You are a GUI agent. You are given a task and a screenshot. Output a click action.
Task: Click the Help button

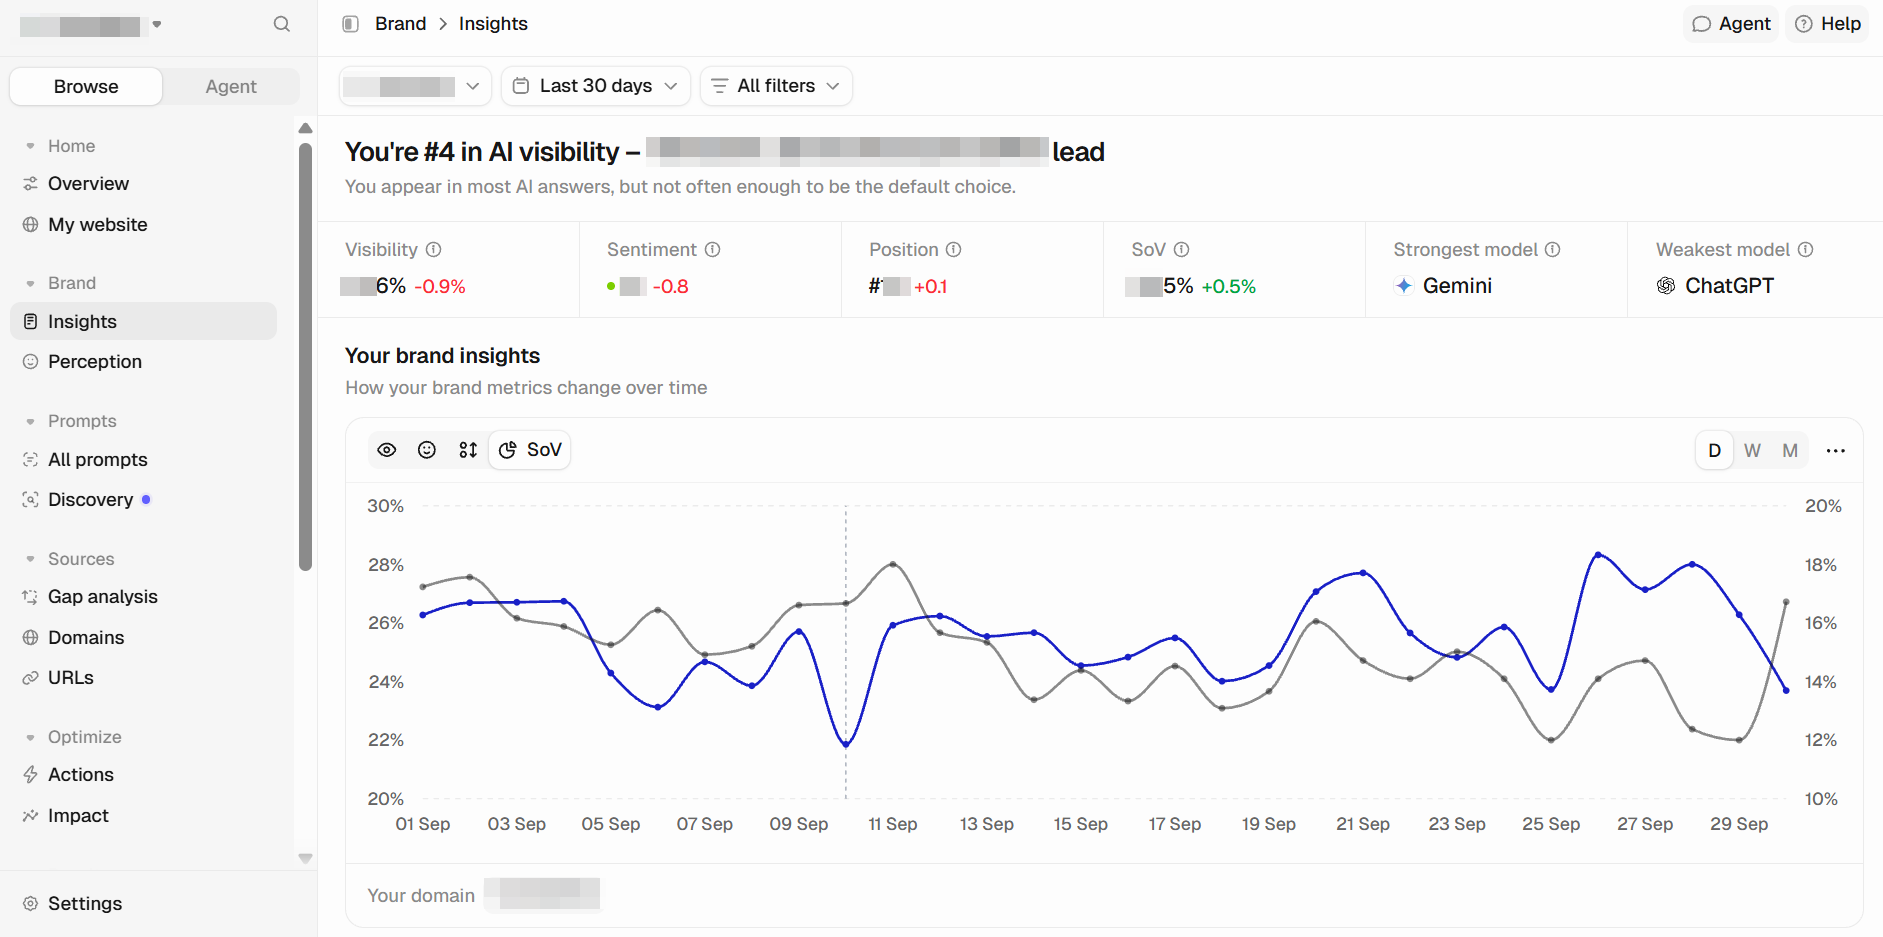[x=1828, y=24]
